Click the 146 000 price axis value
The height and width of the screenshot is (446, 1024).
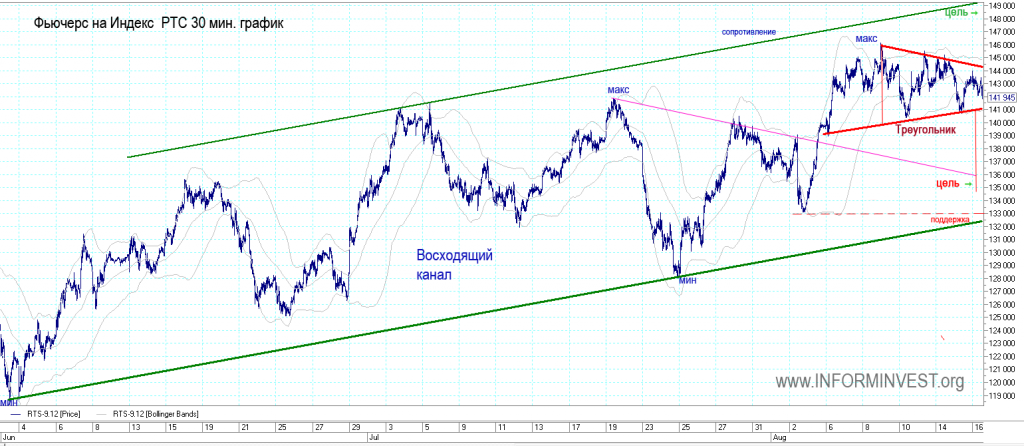pos(1002,44)
